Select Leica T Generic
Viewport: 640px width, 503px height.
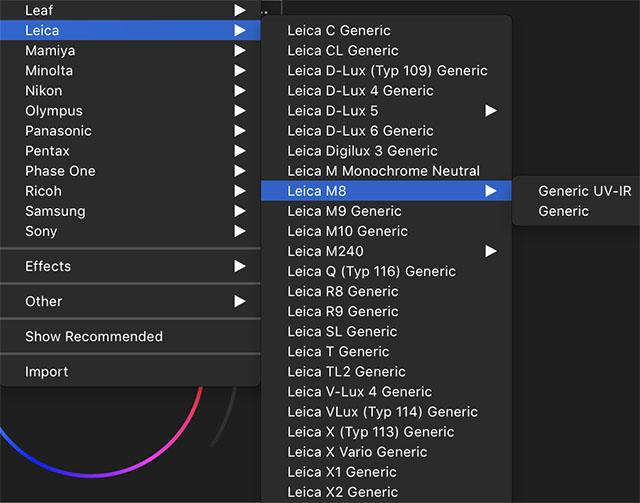coord(386,352)
